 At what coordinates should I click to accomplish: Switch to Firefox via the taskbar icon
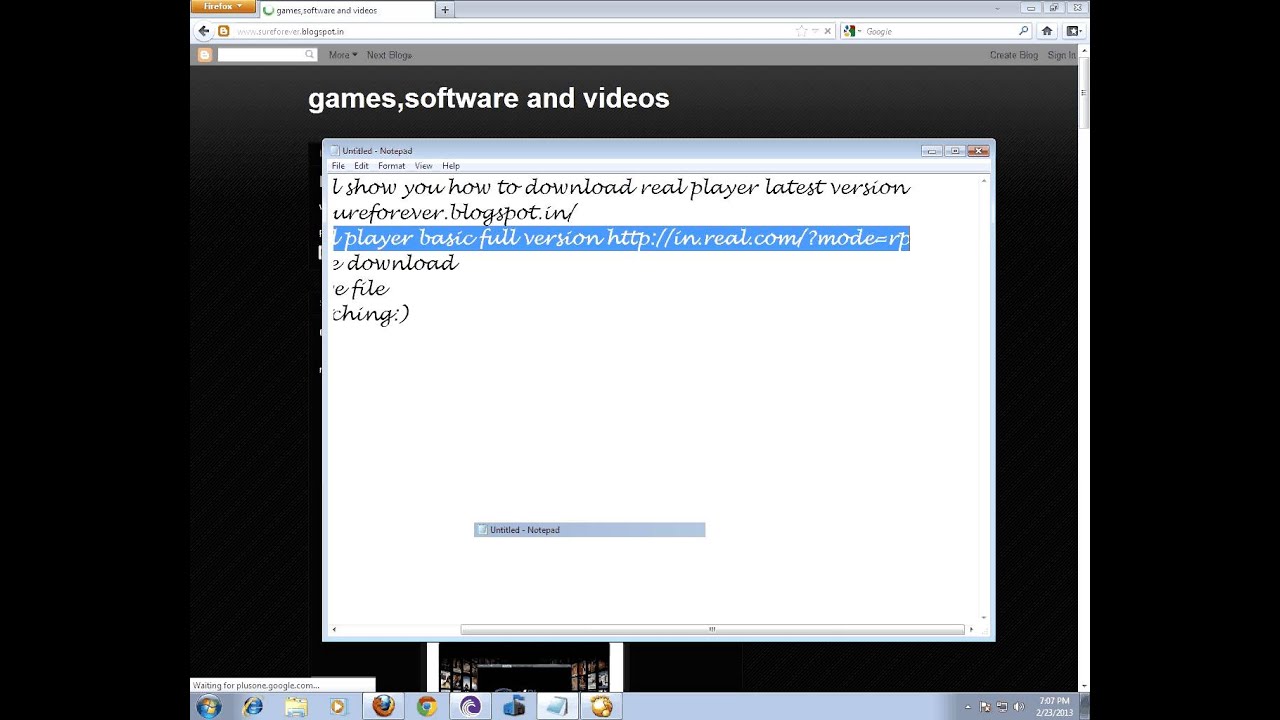pos(383,706)
